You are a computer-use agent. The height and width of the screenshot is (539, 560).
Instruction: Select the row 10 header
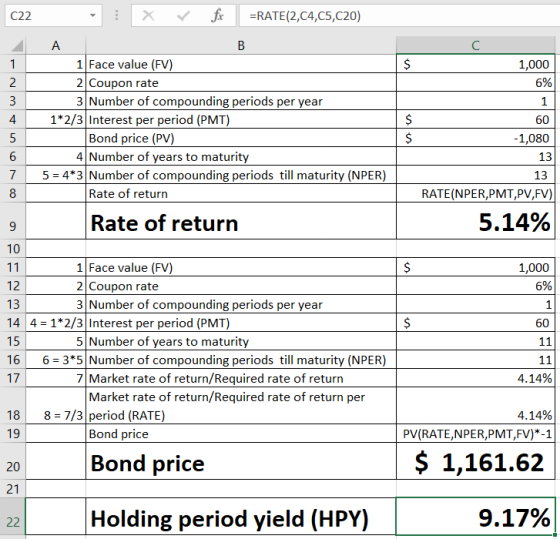[x=13, y=248]
